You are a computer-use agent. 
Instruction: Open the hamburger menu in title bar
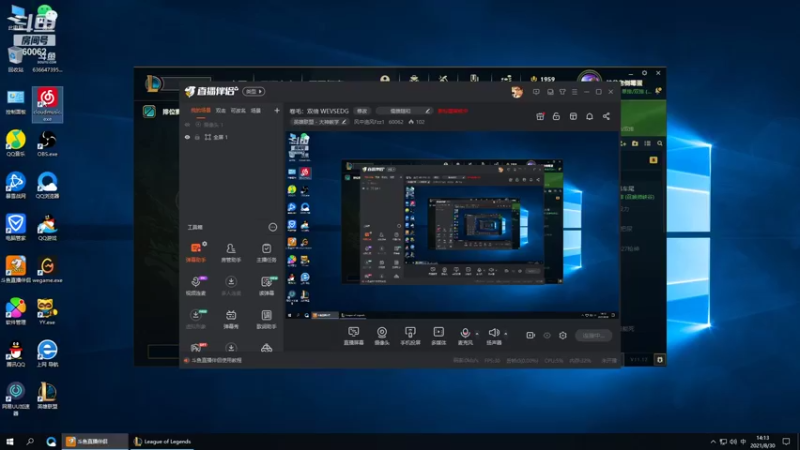click(574, 92)
